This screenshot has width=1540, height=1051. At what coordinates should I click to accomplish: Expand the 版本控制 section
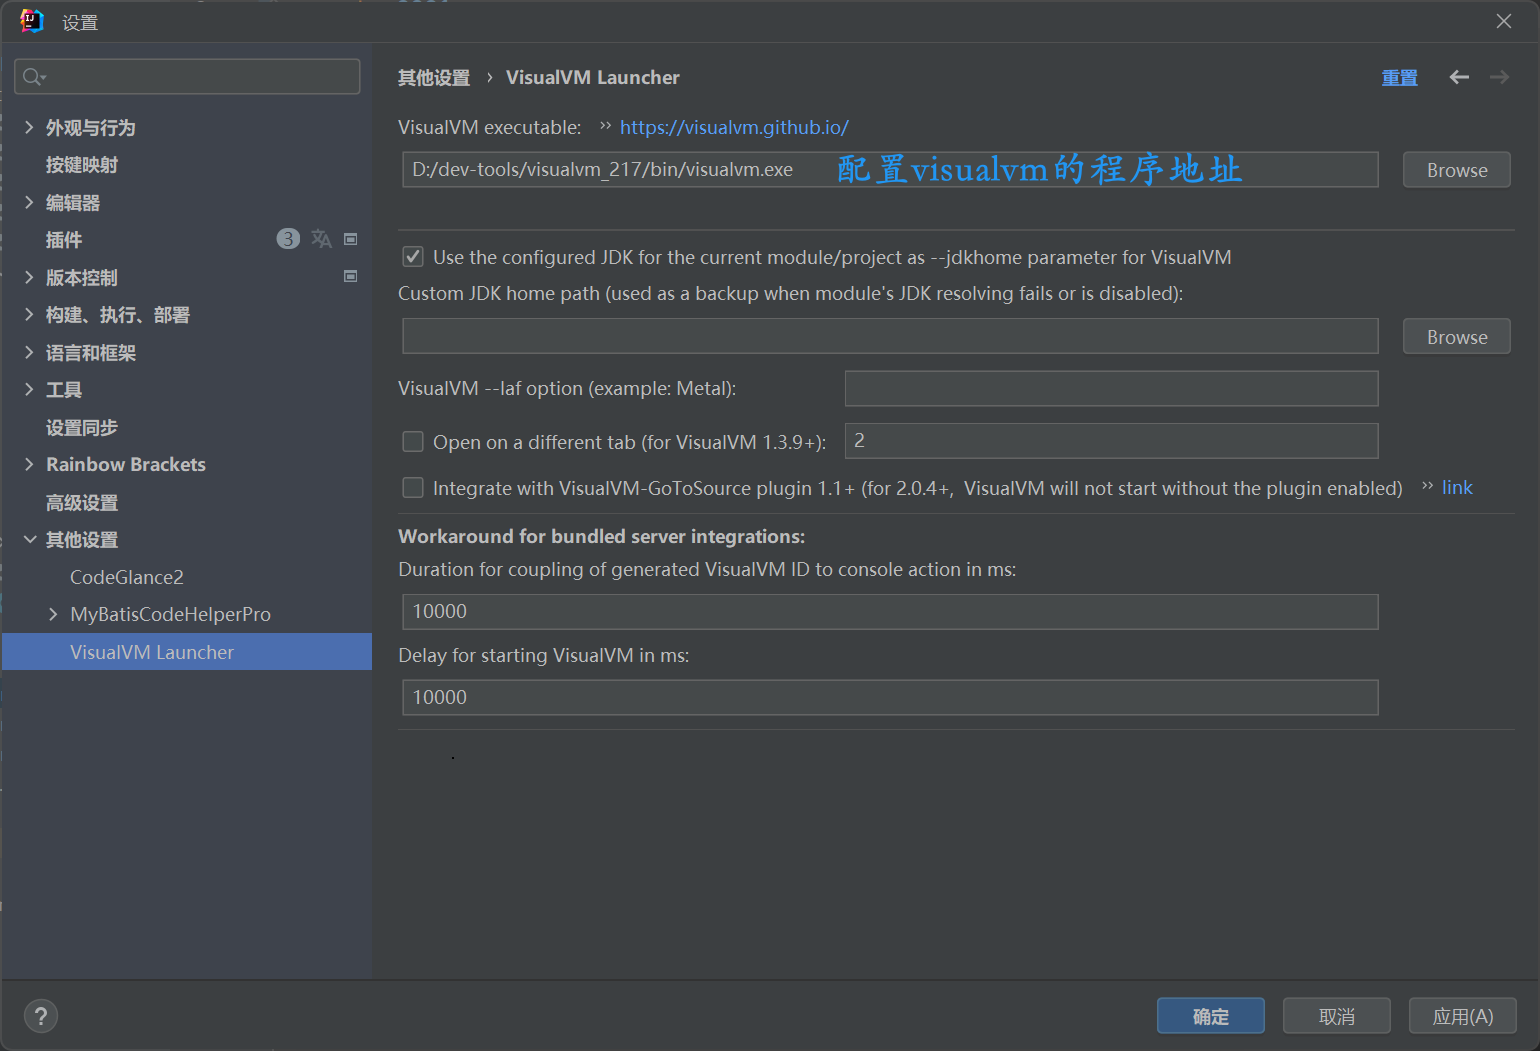29,277
